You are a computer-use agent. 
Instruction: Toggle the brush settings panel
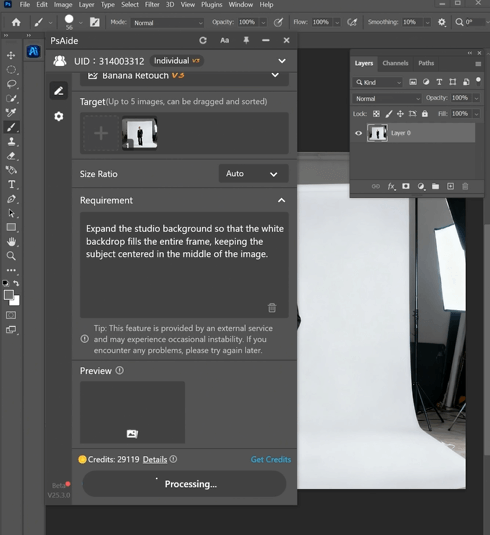pos(95,23)
